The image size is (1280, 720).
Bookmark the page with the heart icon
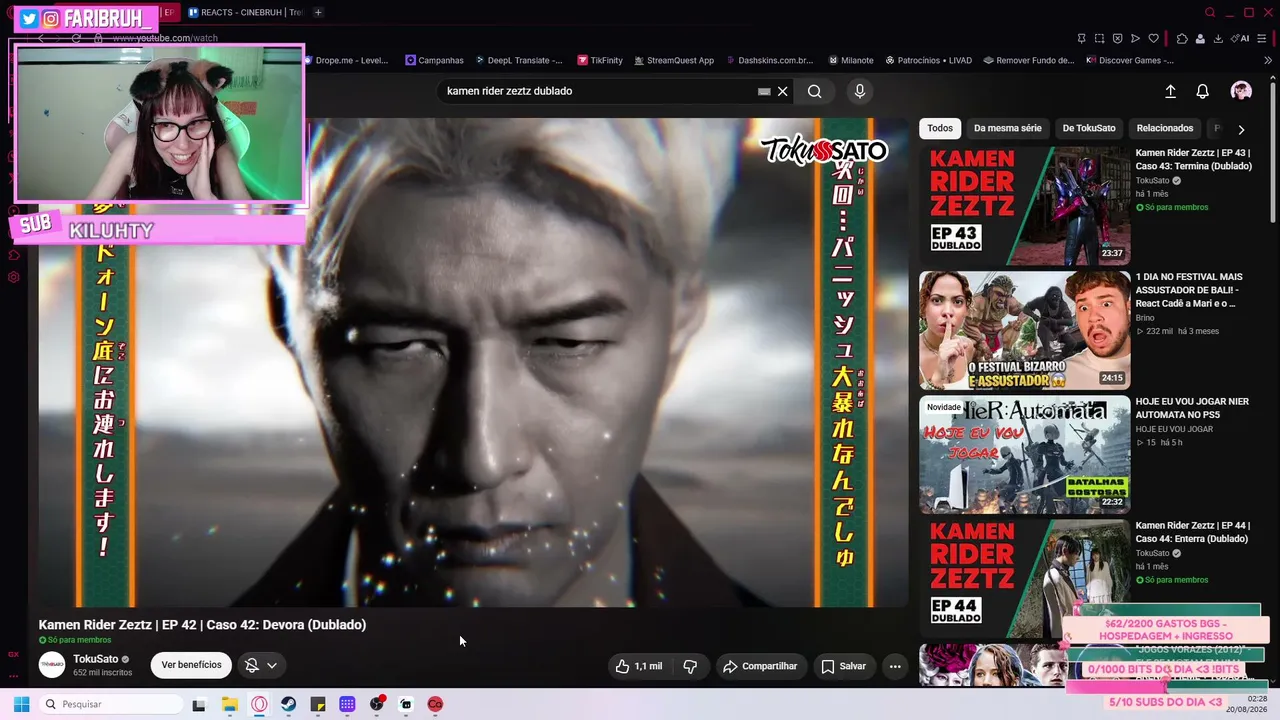(x=1153, y=38)
